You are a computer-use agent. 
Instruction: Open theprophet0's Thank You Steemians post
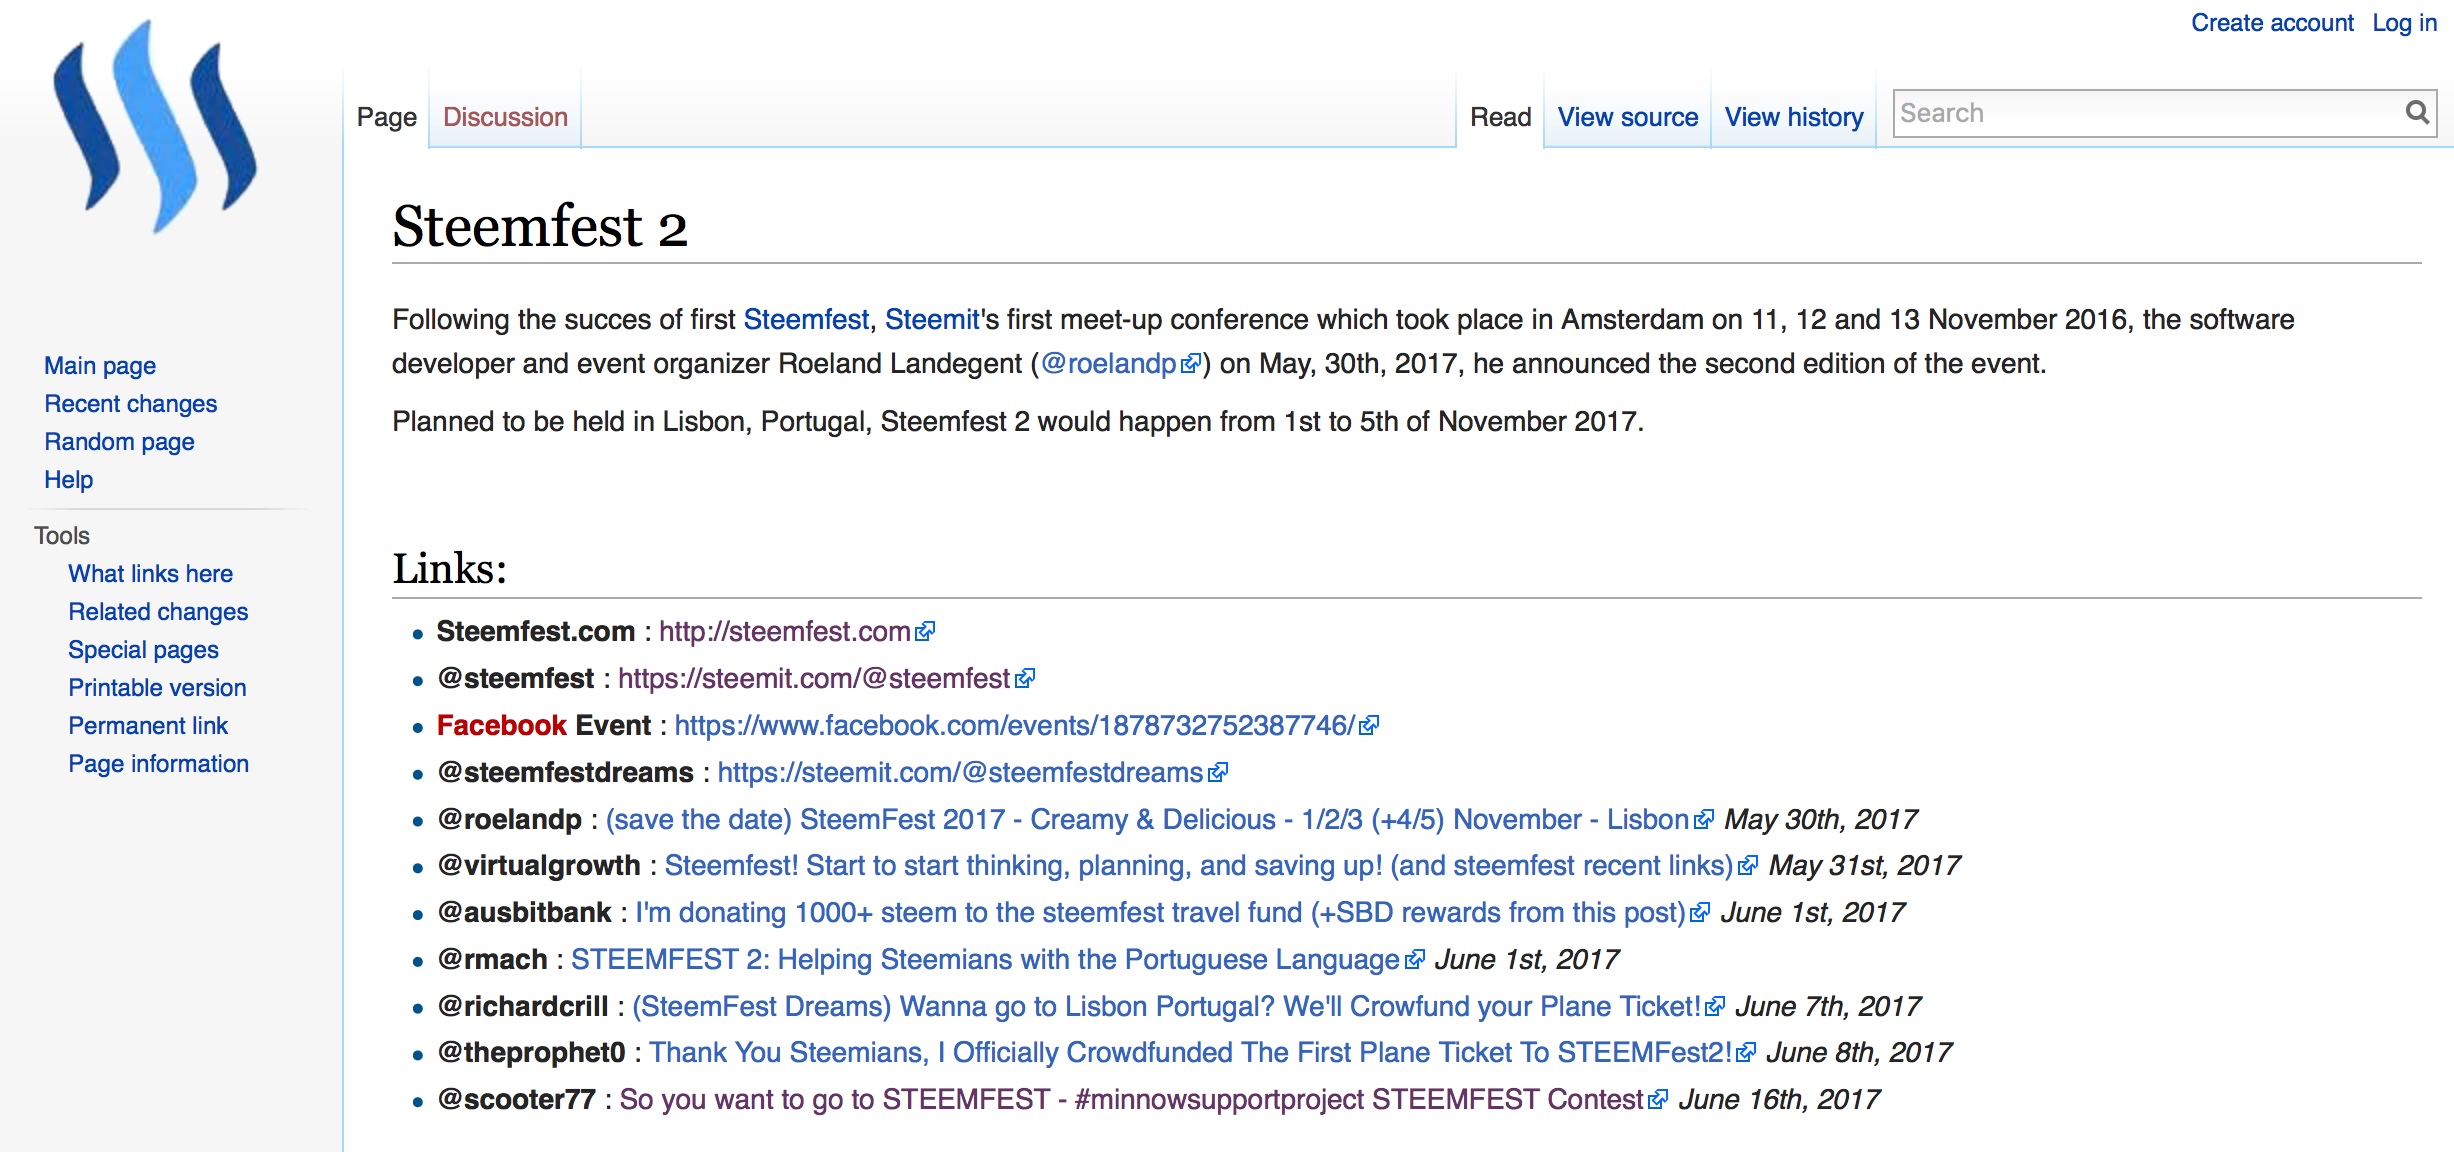pyautogui.click(x=1191, y=1053)
